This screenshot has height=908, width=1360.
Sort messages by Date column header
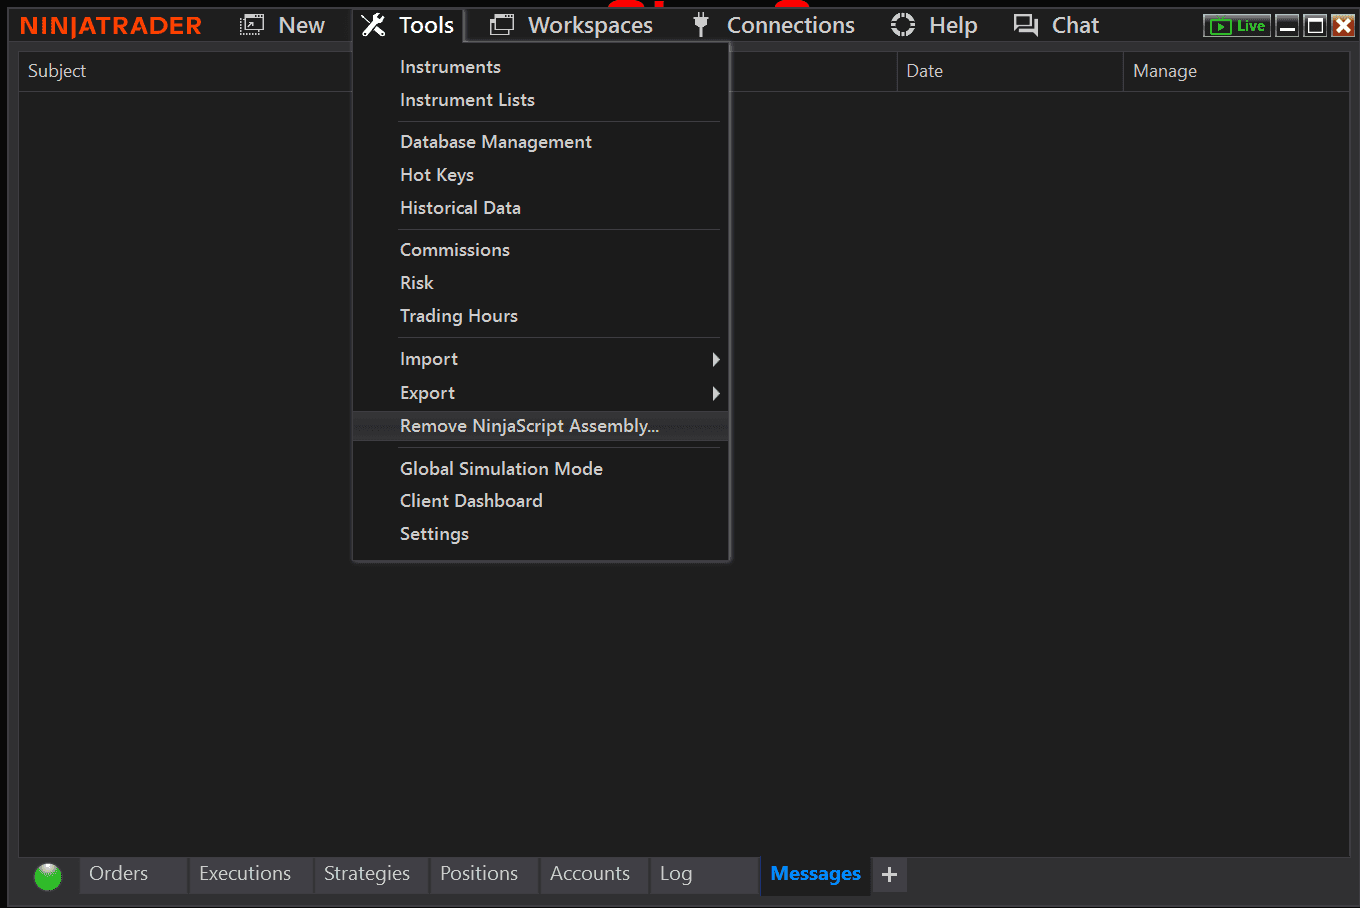point(924,71)
